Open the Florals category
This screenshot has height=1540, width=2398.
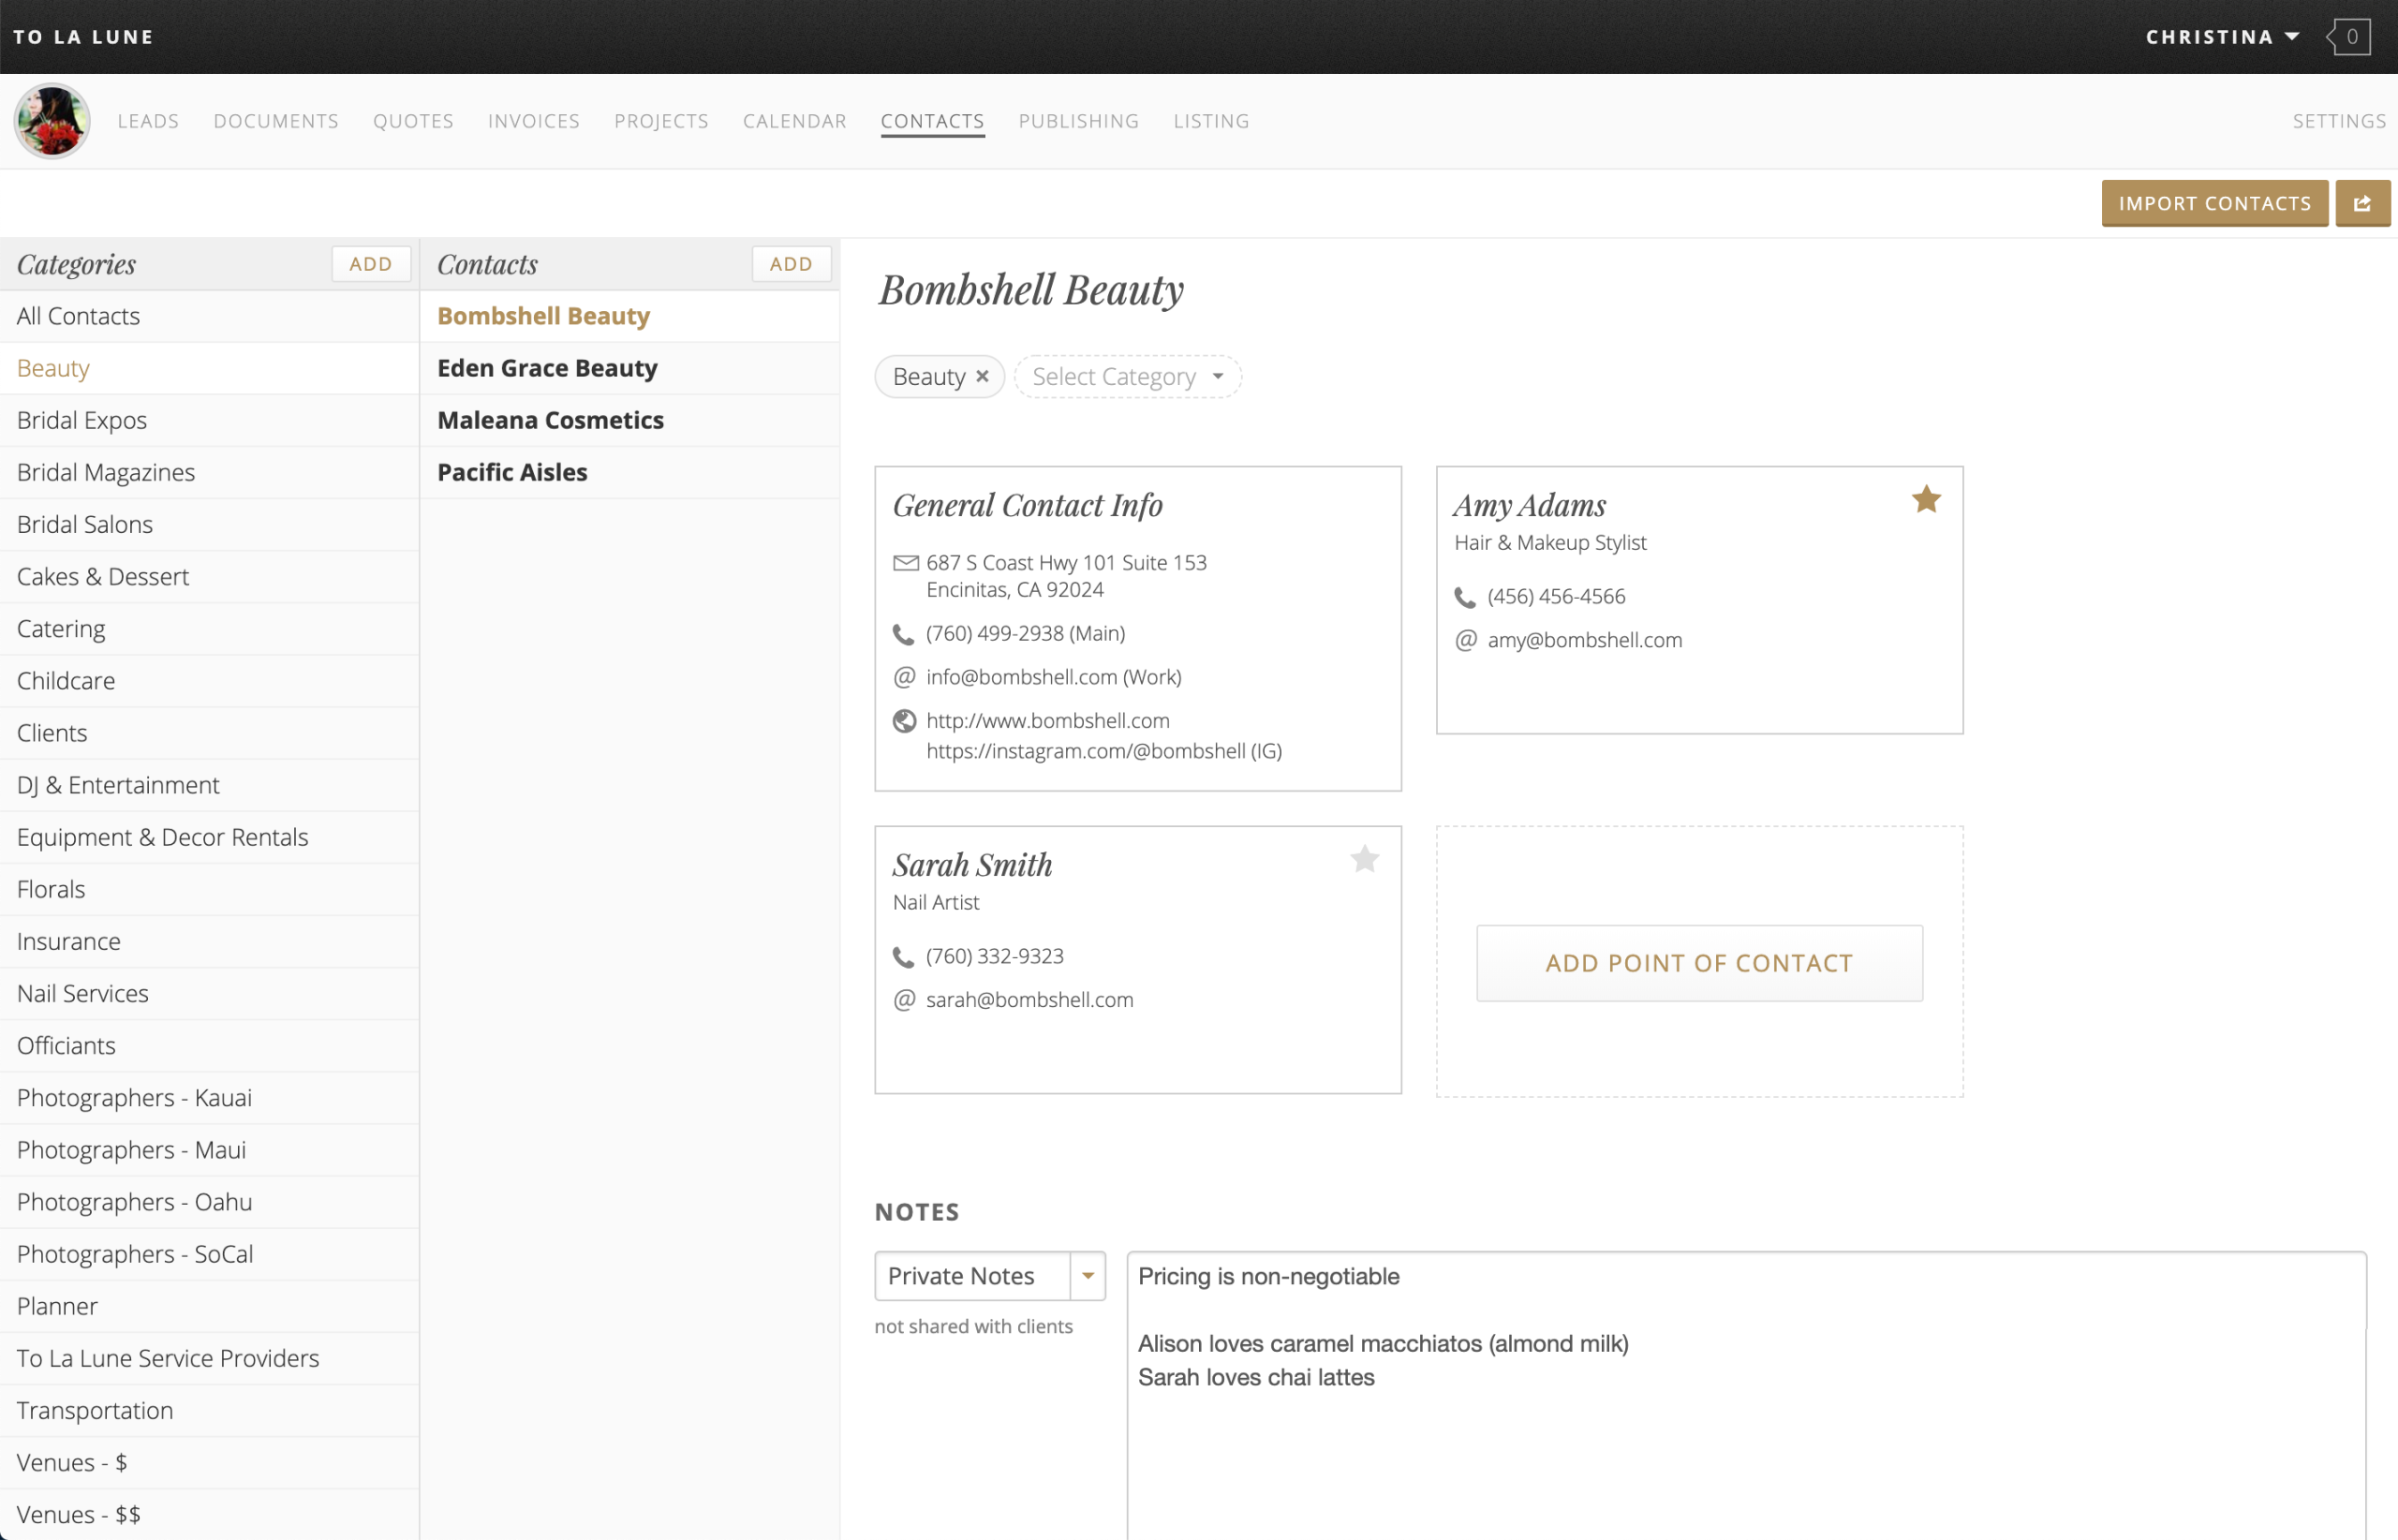(209, 889)
